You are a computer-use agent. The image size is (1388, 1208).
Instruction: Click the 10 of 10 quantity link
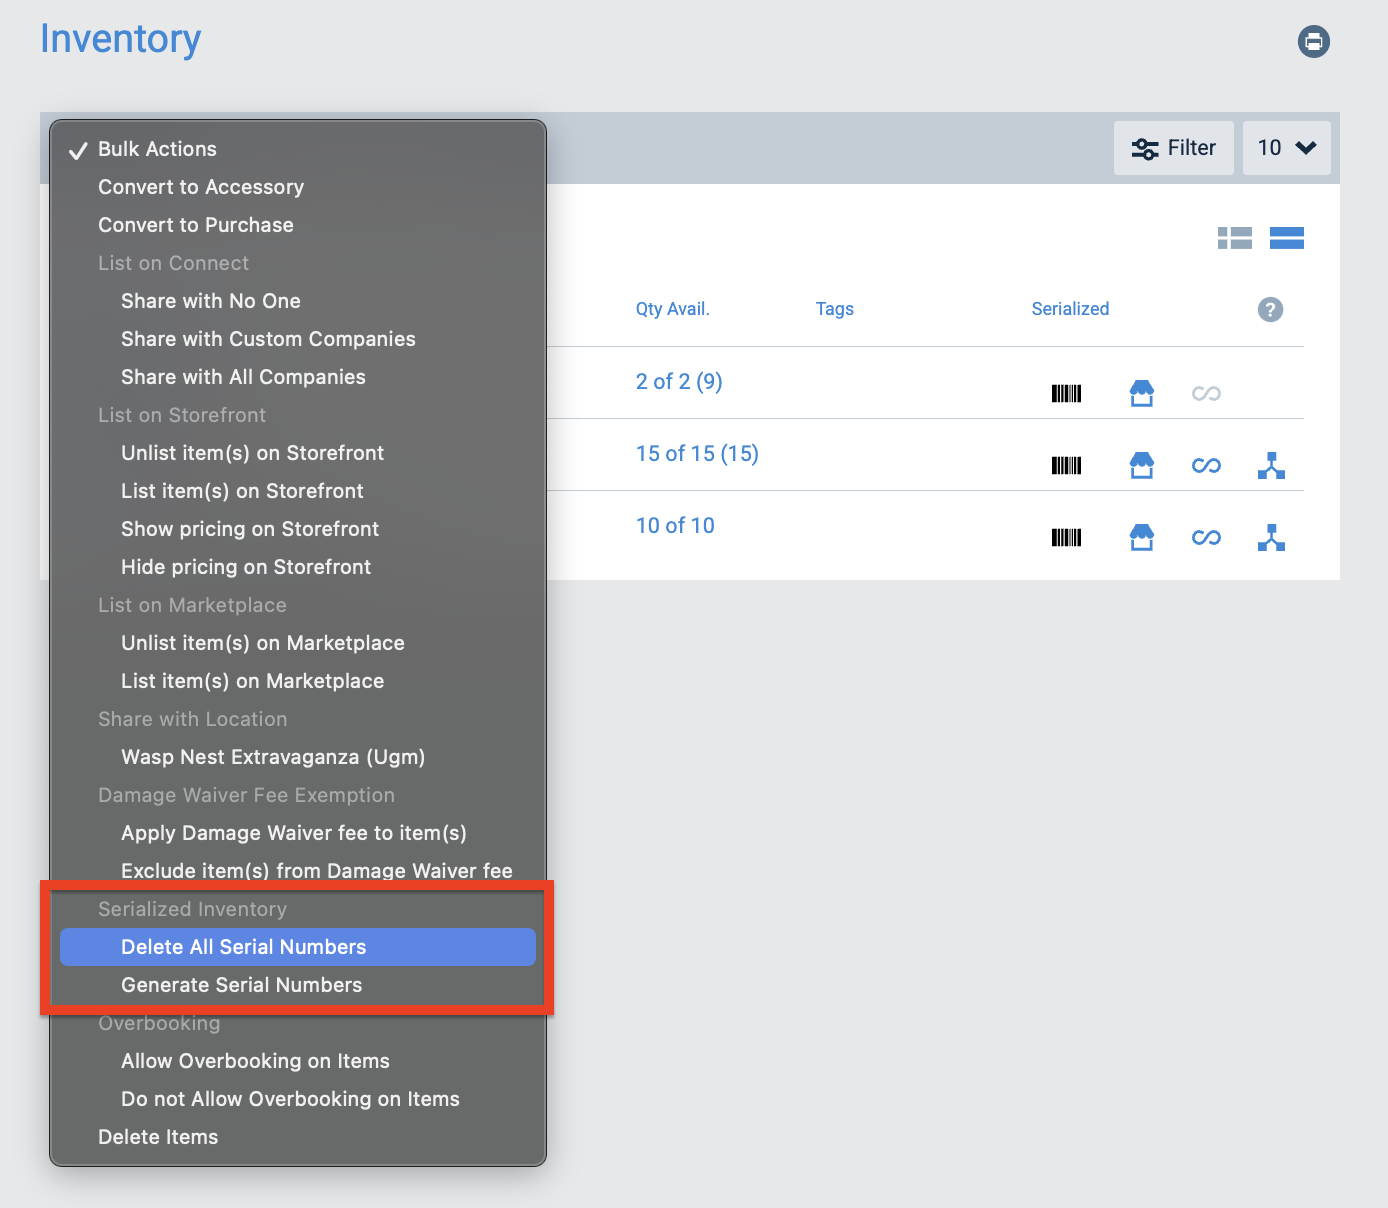point(675,525)
